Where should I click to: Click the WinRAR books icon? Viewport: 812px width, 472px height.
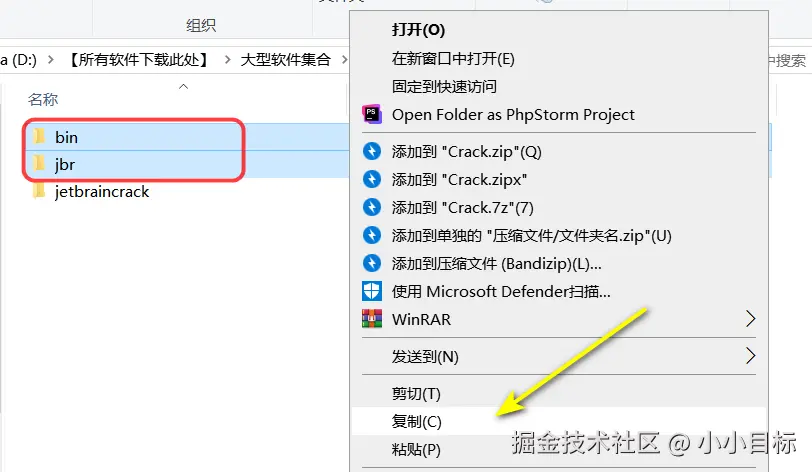click(372, 320)
